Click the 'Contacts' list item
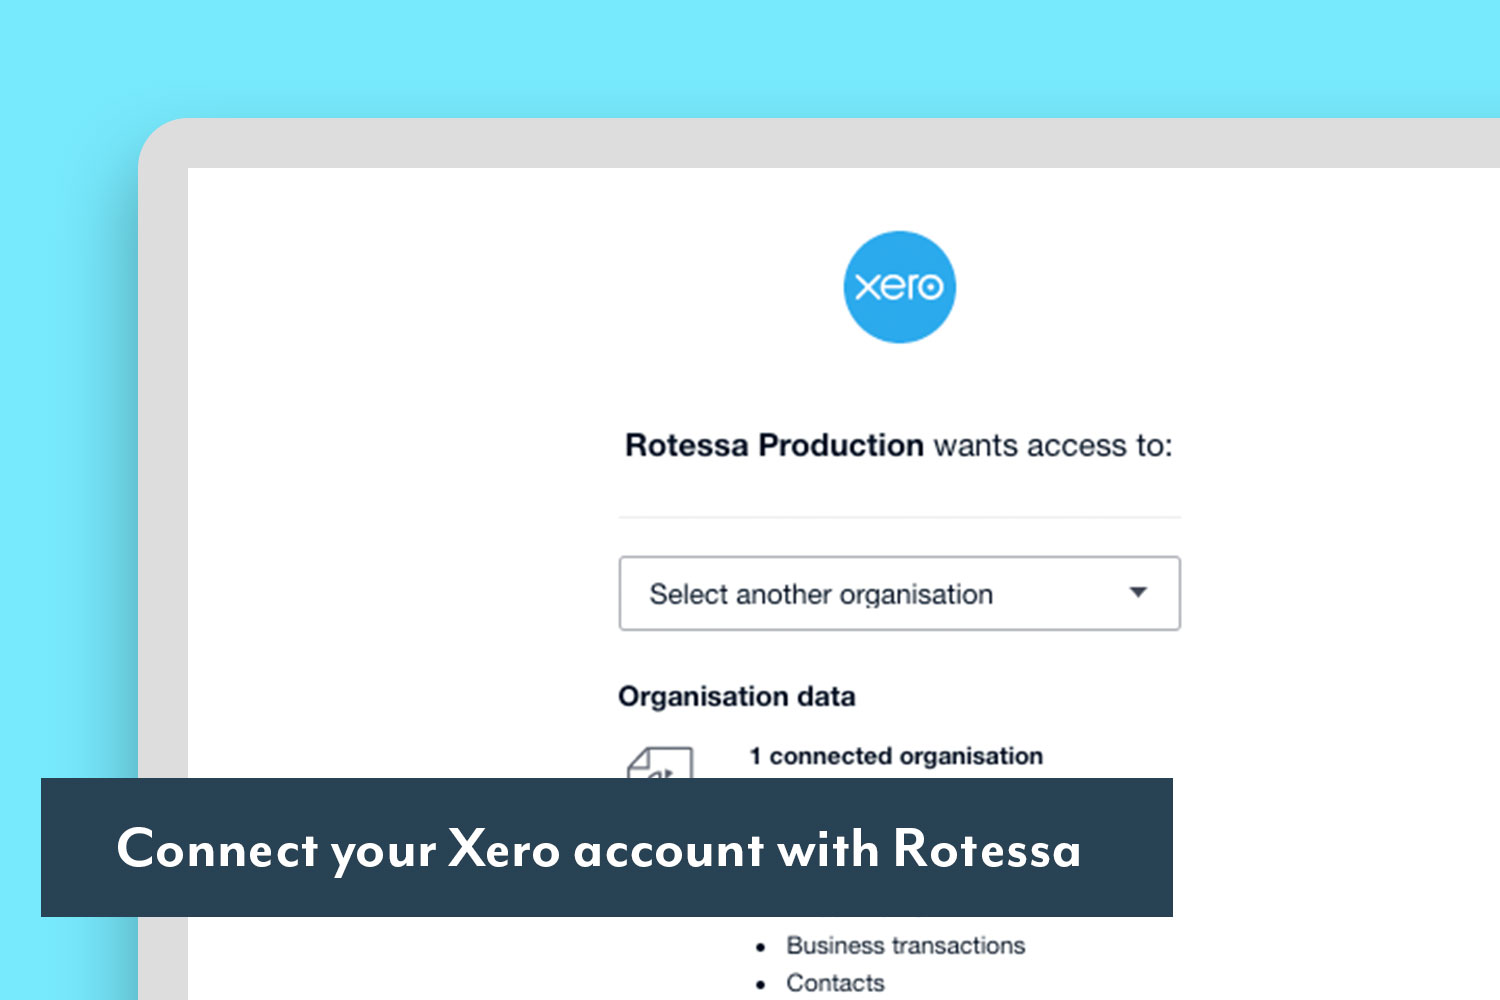The image size is (1500, 1000). [x=835, y=983]
